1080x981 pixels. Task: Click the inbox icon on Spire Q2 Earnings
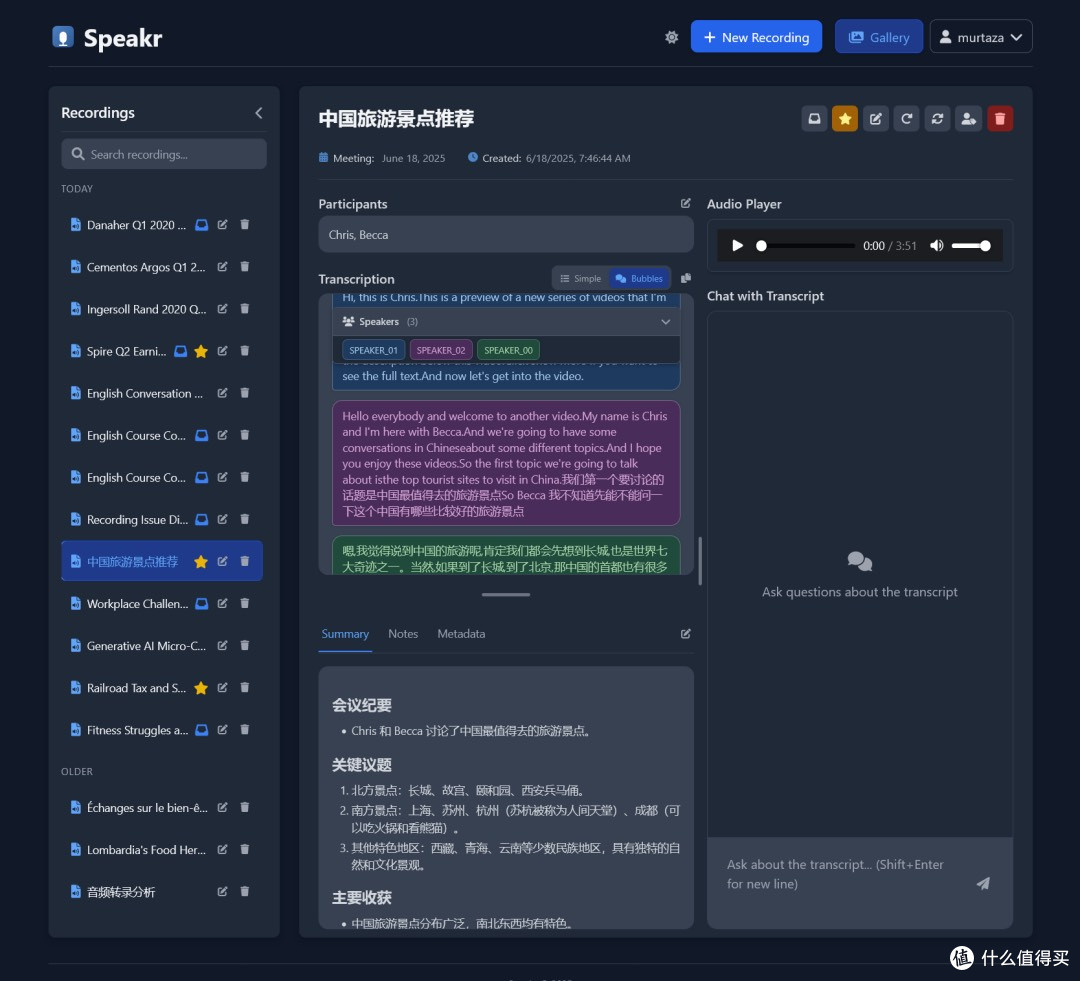[x=180, y=351]
